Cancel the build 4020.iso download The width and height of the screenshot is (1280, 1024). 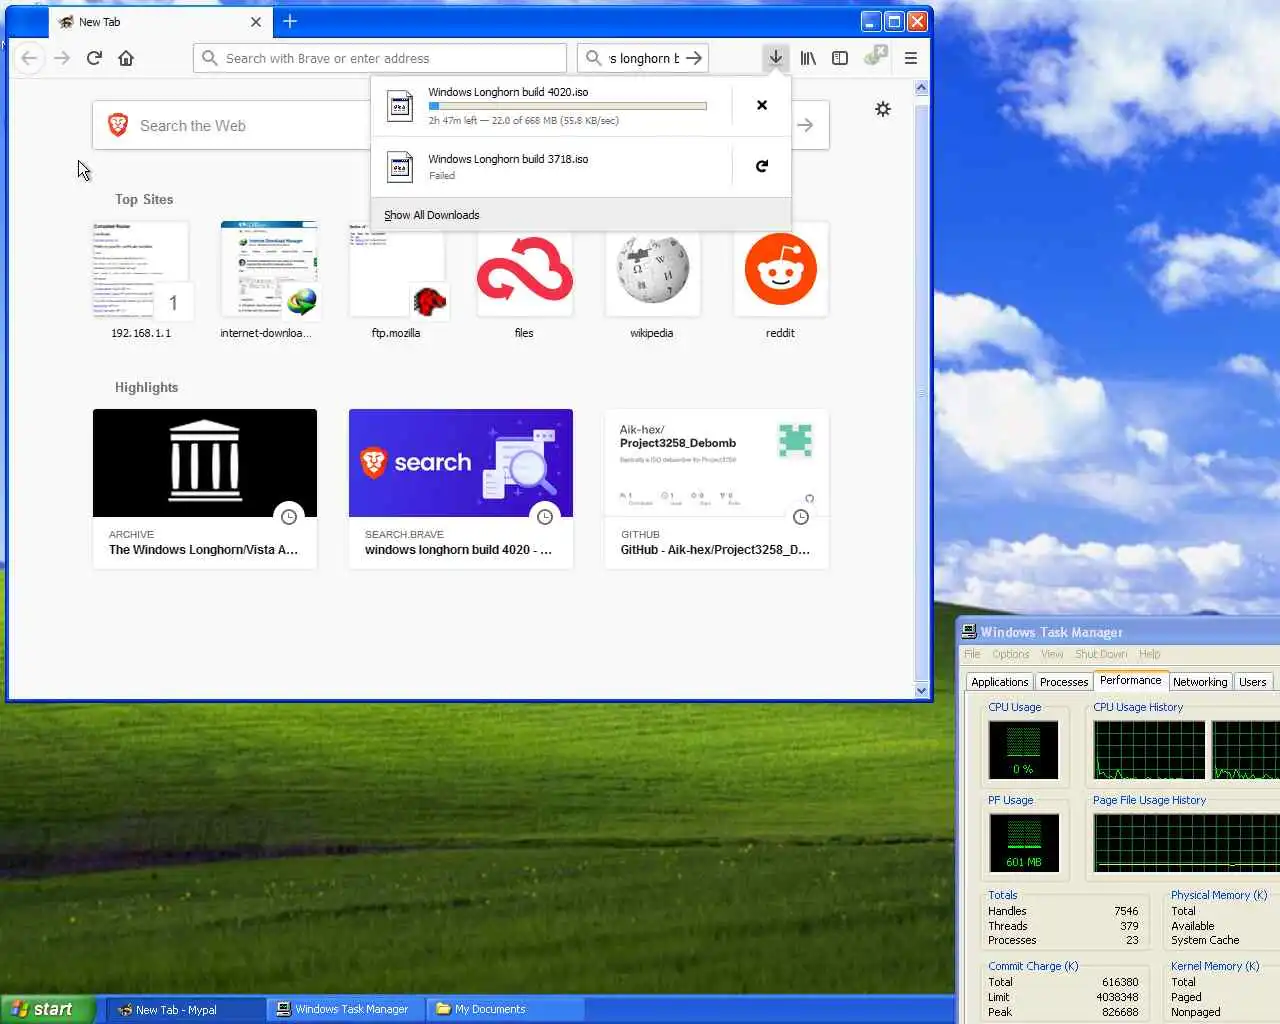pos(762,105)
